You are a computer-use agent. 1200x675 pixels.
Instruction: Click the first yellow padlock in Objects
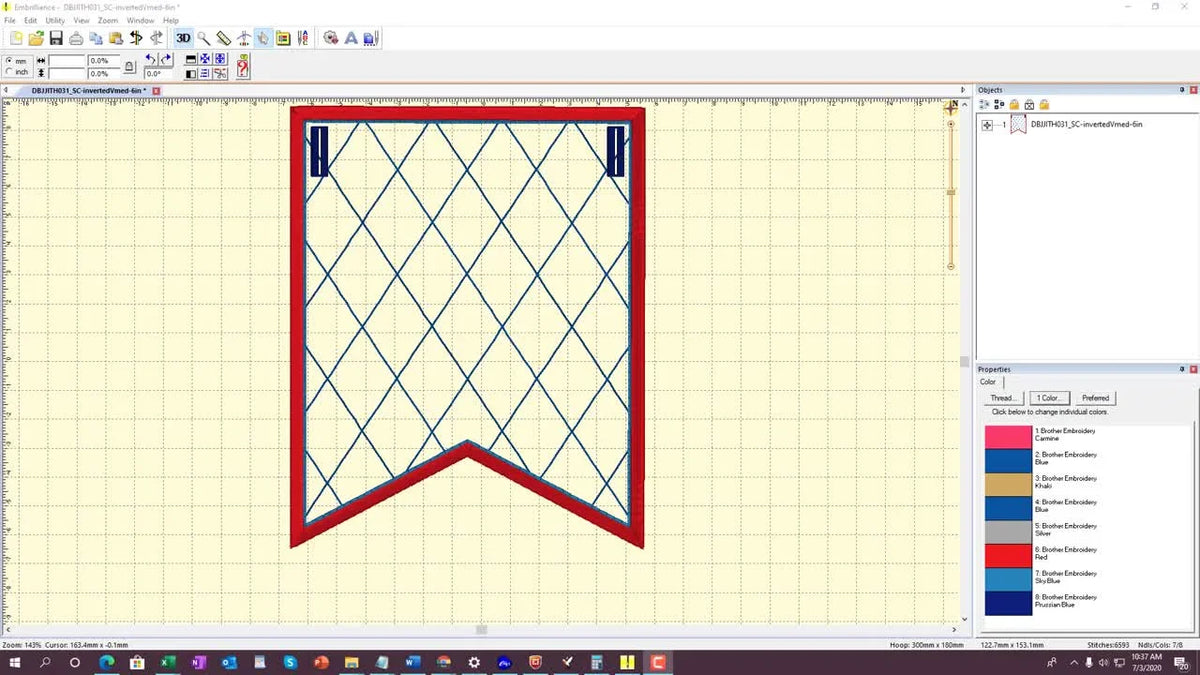point(1014,104)
